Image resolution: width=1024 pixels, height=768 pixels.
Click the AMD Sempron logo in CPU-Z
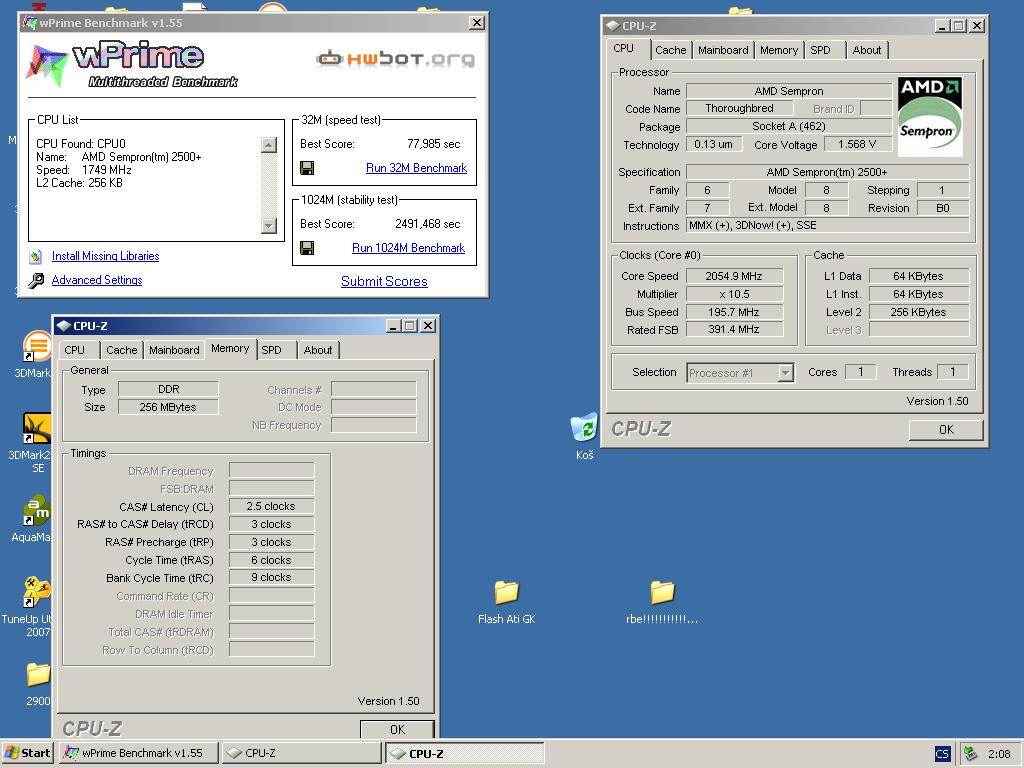click(x=930, y=116)
